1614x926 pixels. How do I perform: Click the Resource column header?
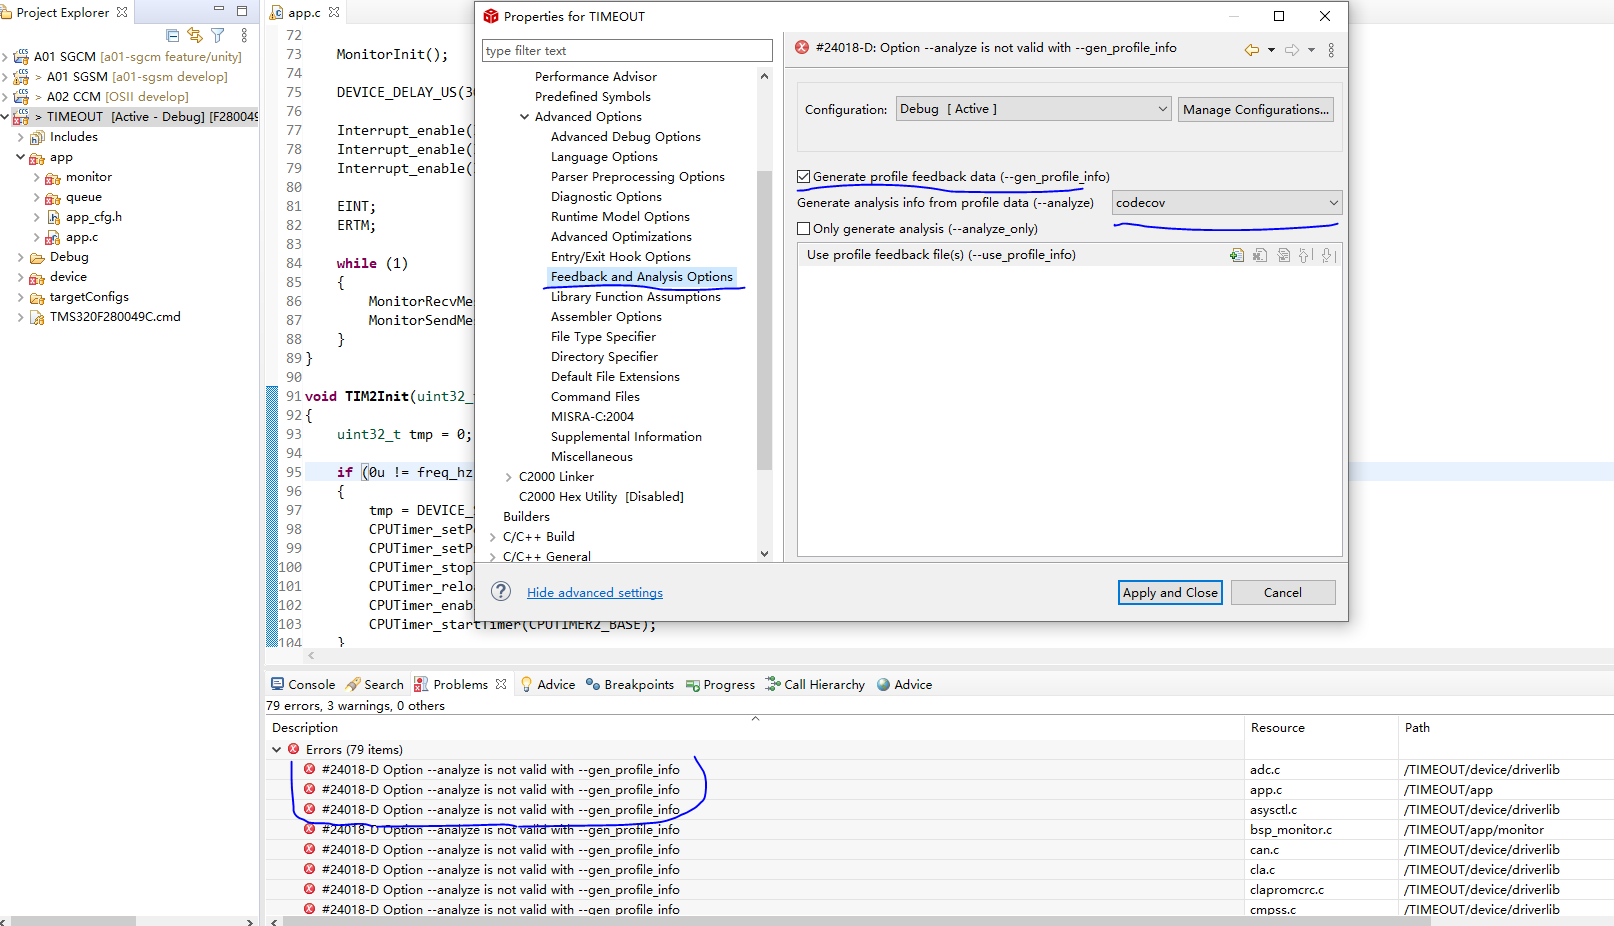(1321, 728)
